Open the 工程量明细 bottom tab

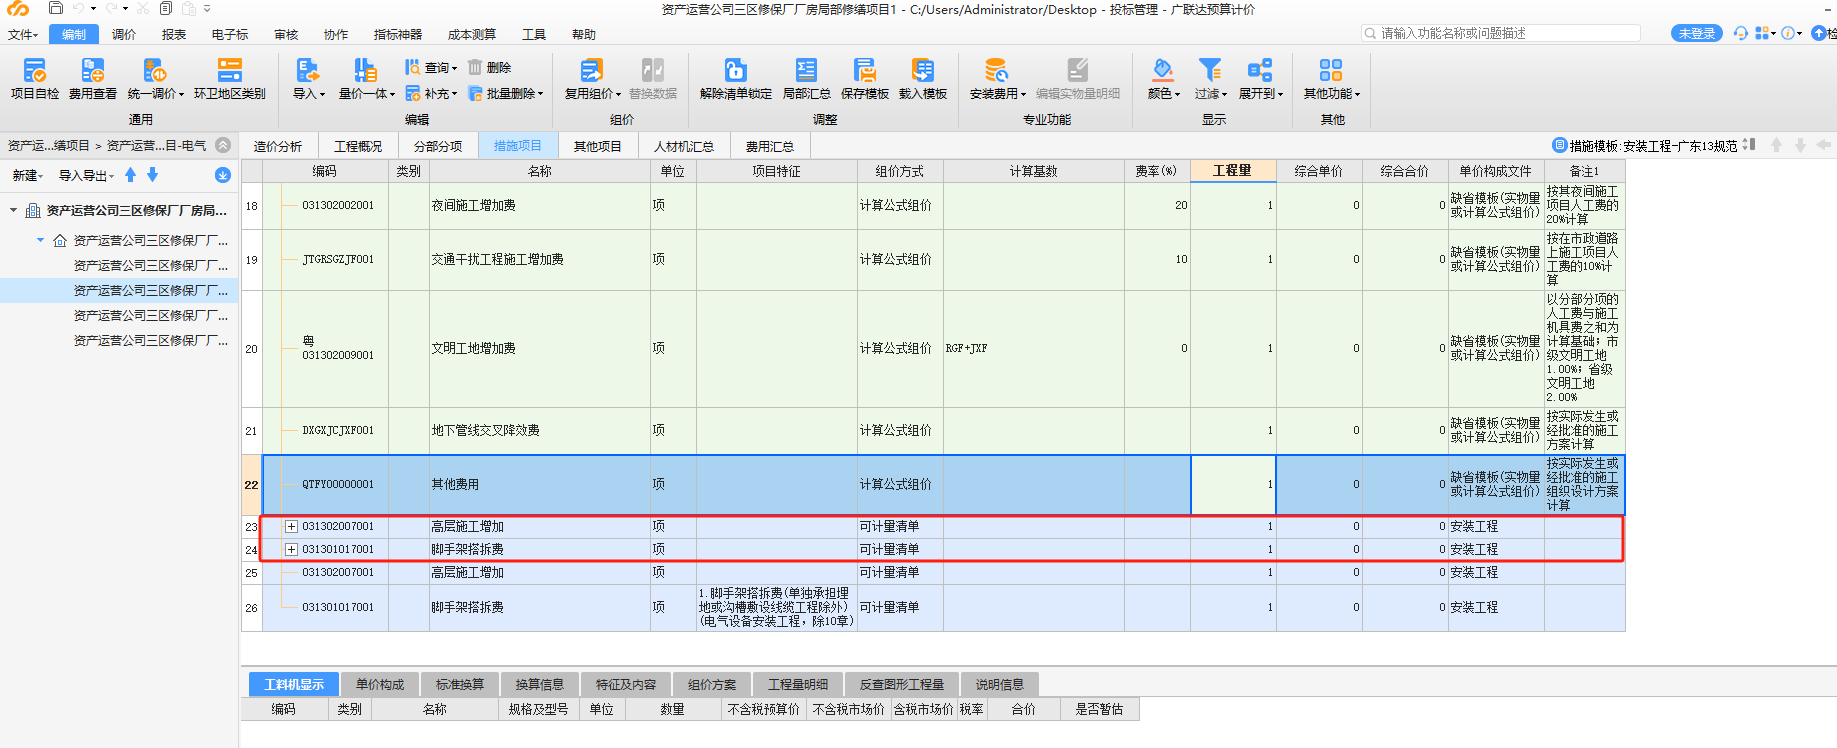(x=798, y=684)
